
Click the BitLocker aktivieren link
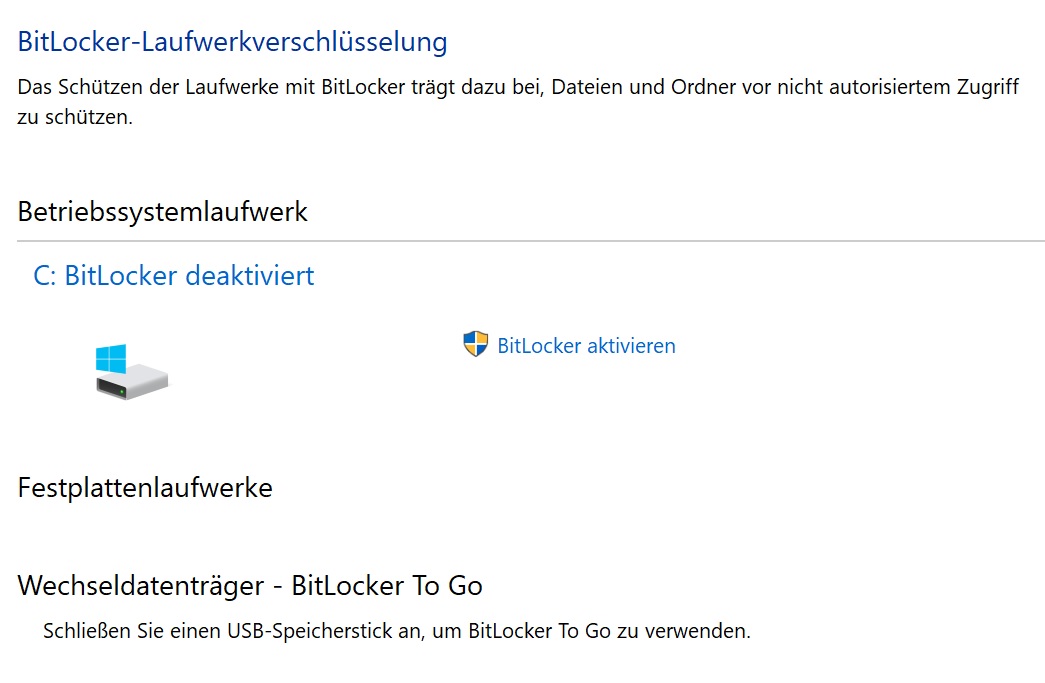[x=586, y=345]
